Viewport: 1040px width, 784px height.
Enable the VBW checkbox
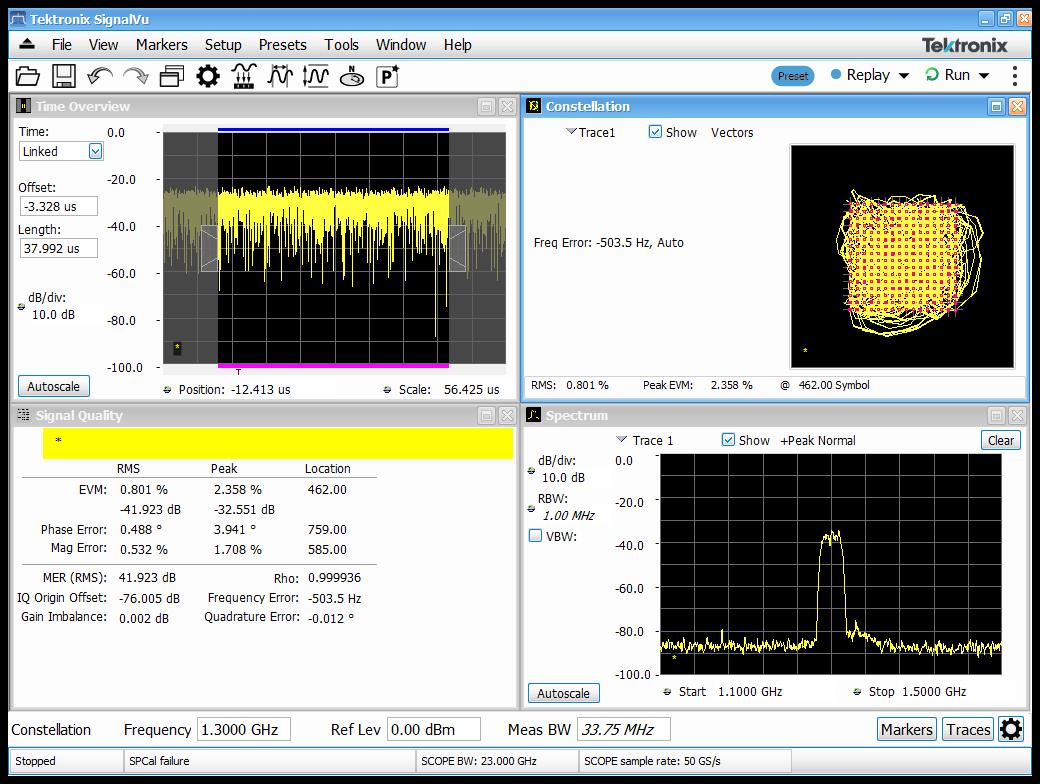point(535,535)
